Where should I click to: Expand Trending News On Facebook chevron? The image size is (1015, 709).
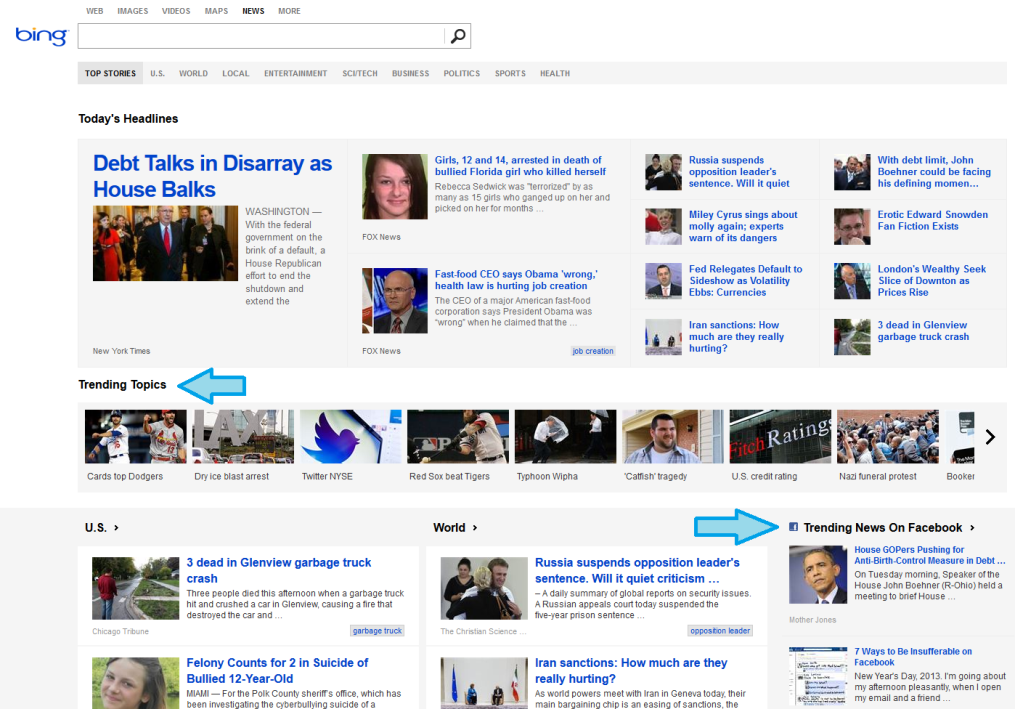[x=972, y=528]
